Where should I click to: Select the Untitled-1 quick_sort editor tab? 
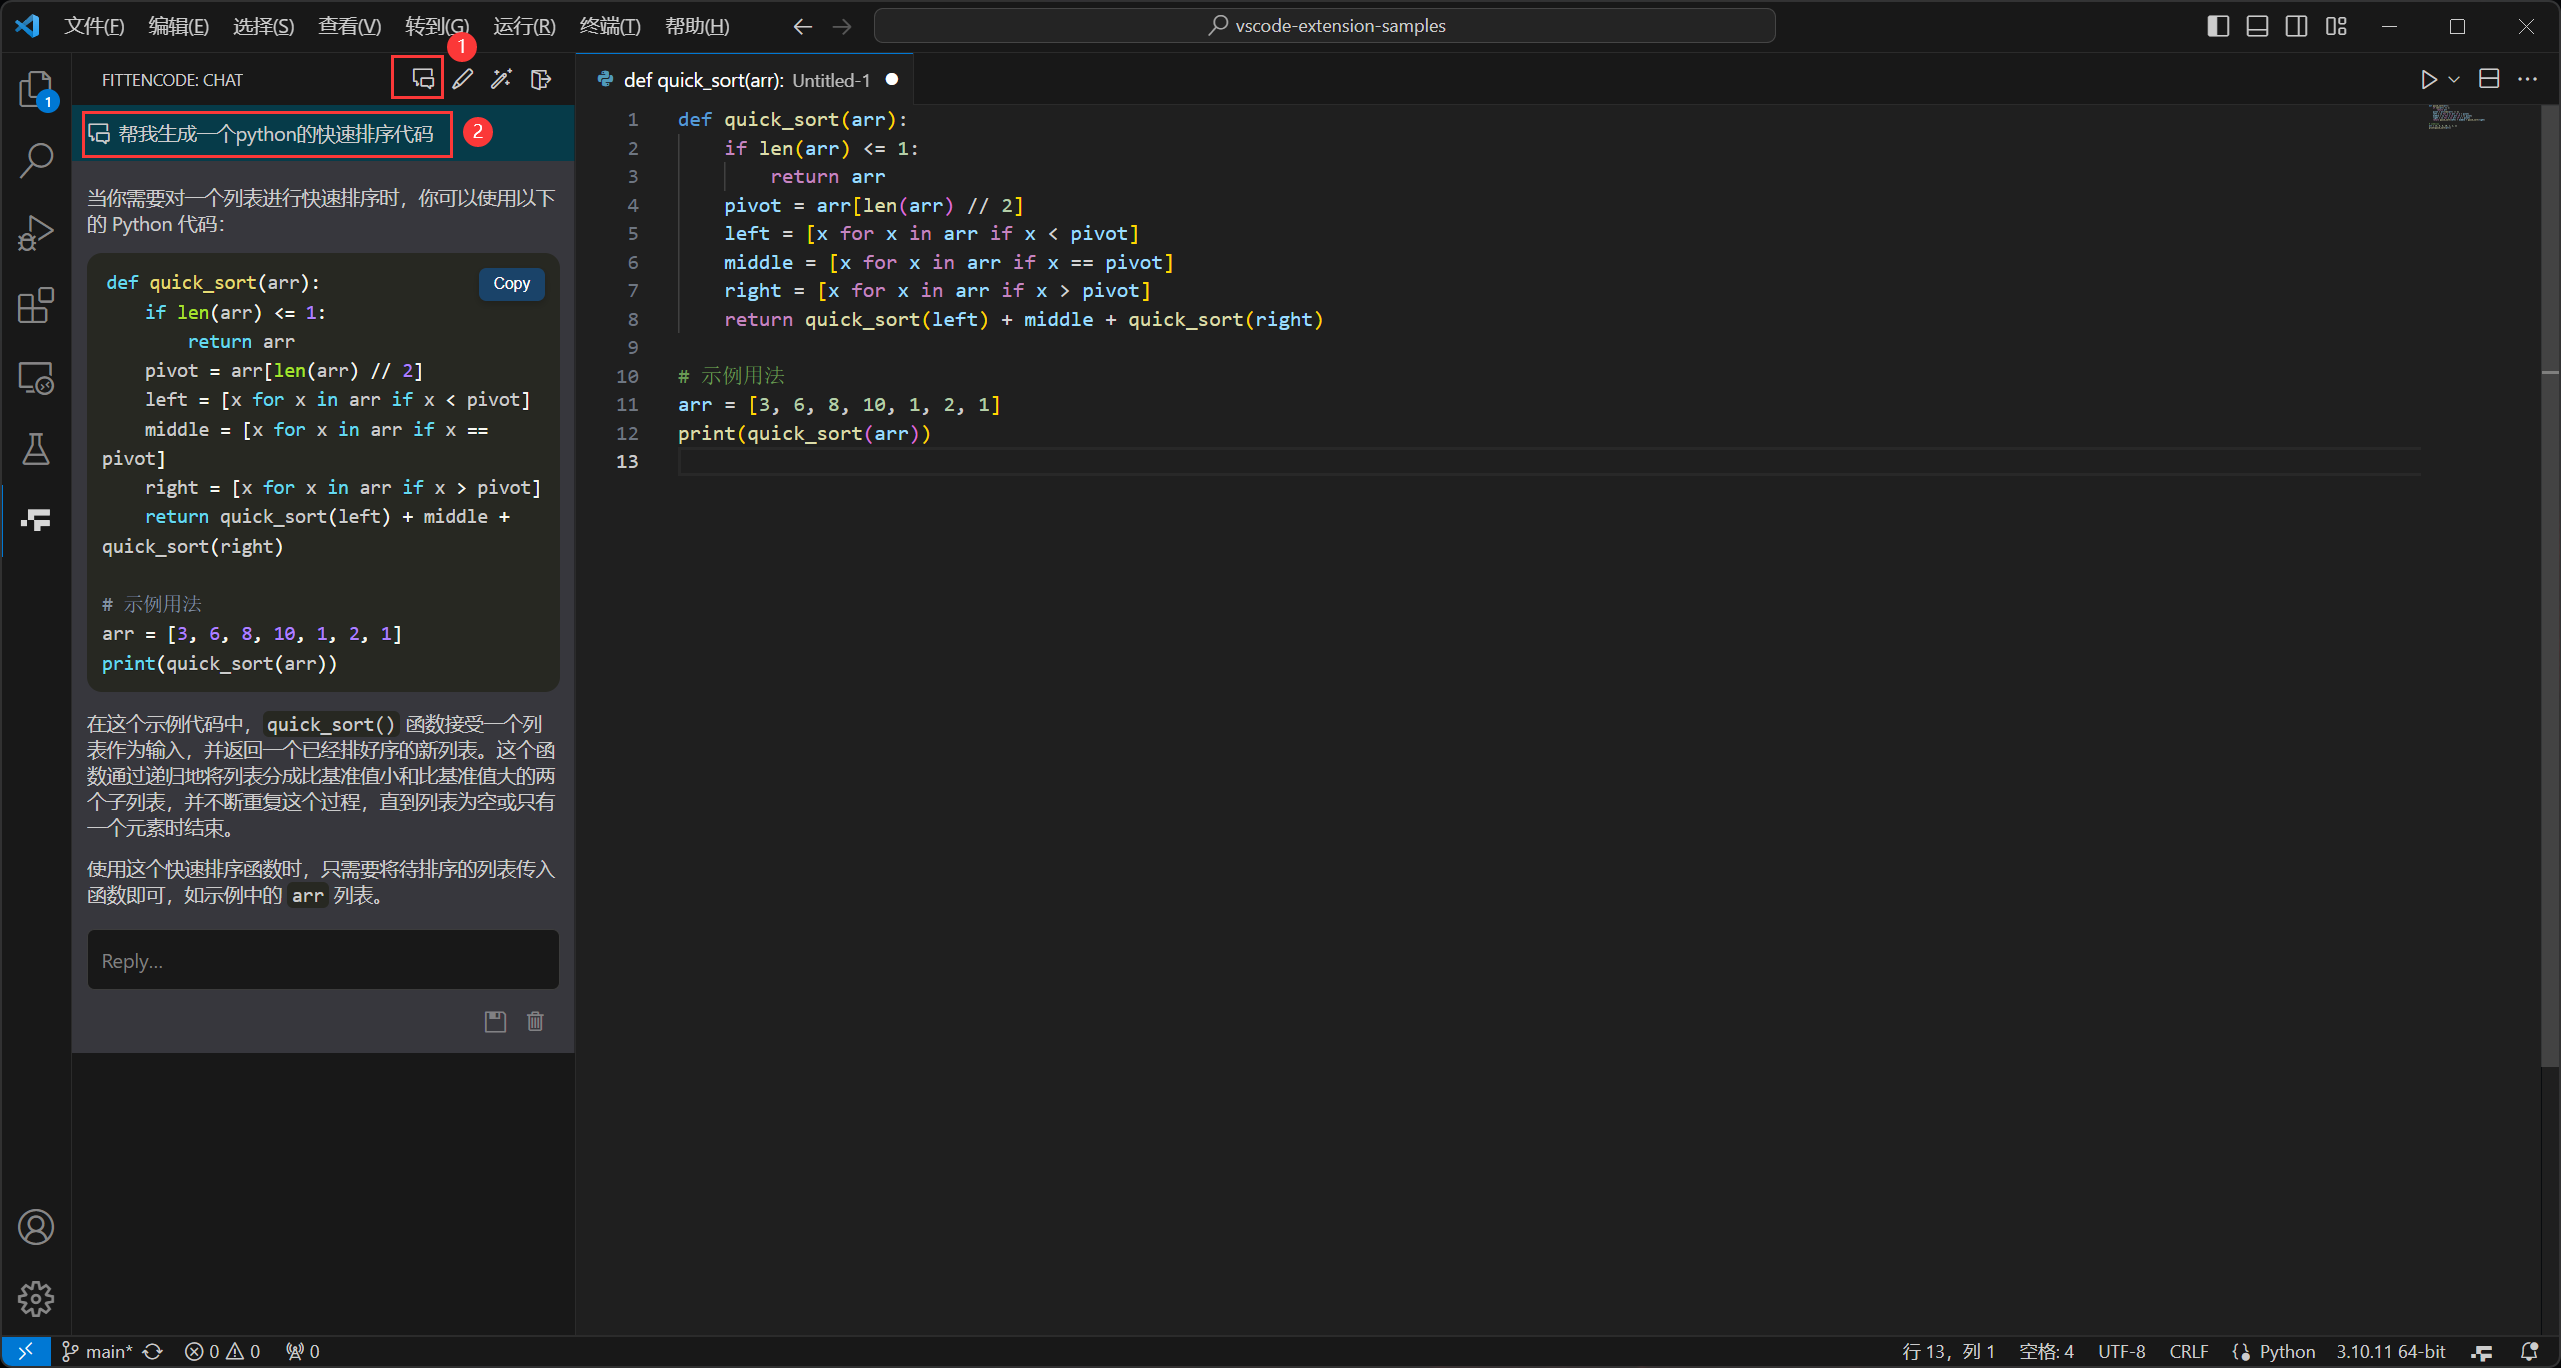pyautogui.click(x=744, y=80)
